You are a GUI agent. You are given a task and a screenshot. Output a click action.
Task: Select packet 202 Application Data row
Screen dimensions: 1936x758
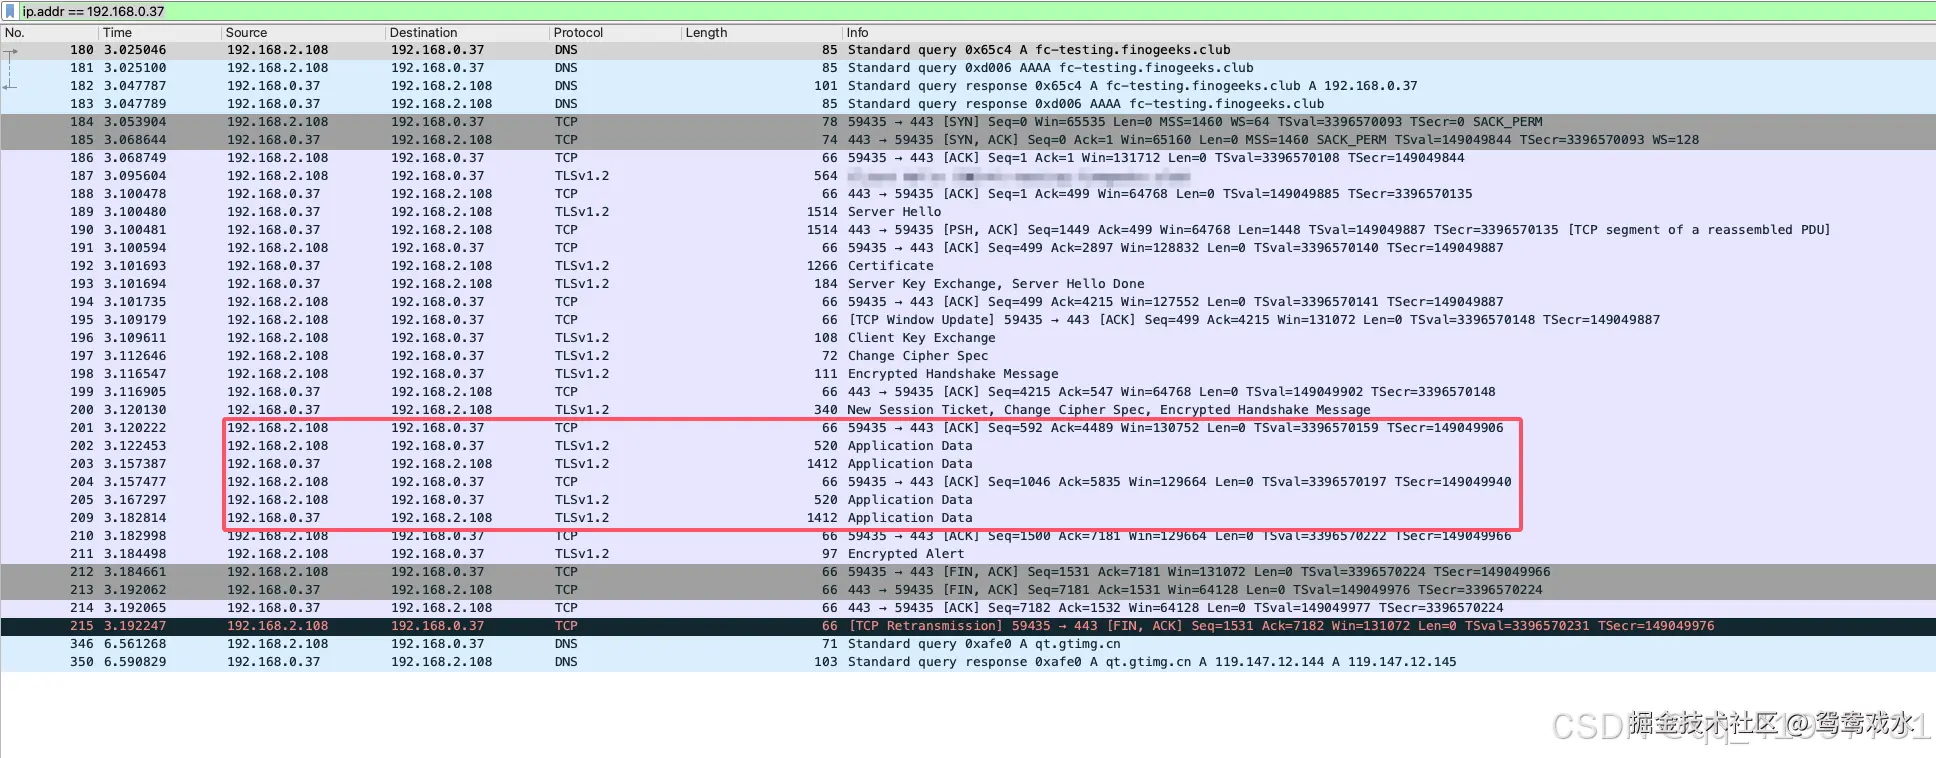pos(968,446)
